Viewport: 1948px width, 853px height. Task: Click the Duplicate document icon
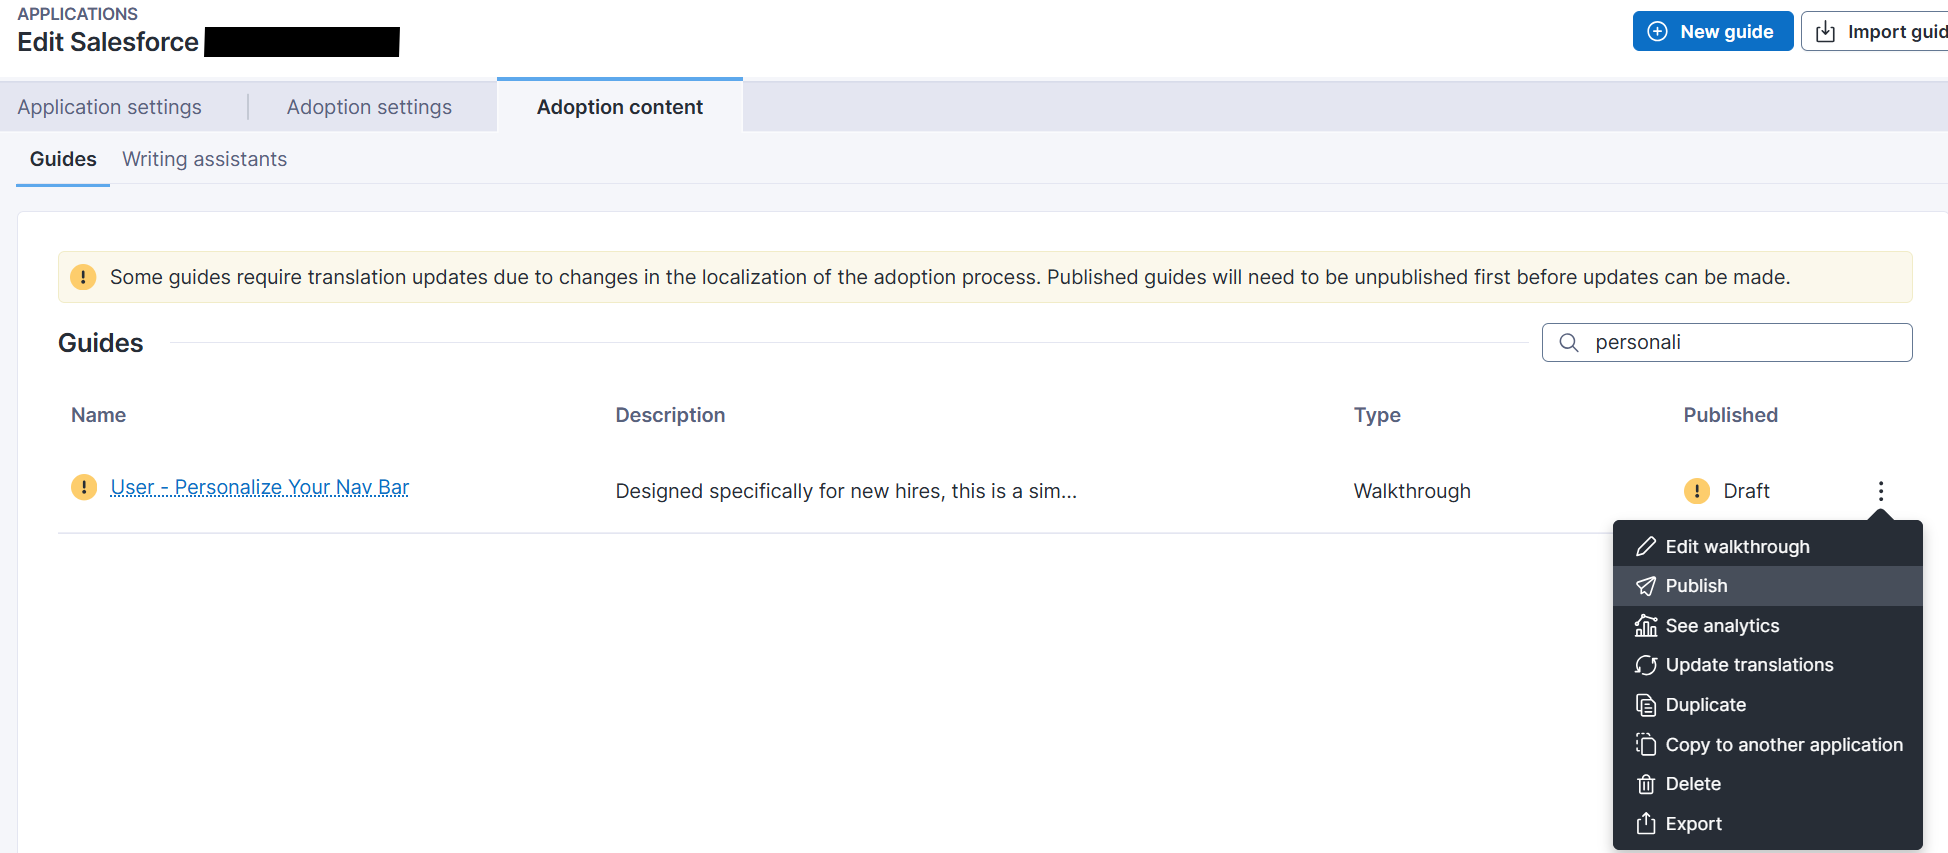(x=1645, y=705)
